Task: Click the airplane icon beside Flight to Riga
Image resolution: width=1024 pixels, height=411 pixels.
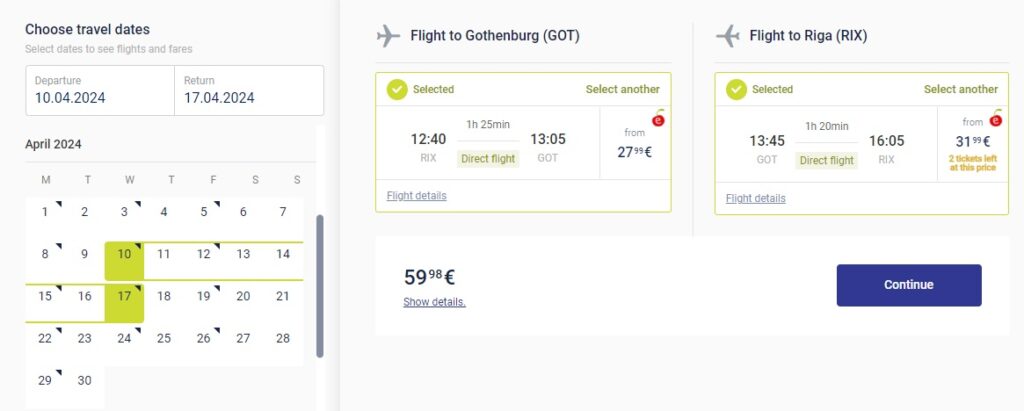Action: point(728,36)
